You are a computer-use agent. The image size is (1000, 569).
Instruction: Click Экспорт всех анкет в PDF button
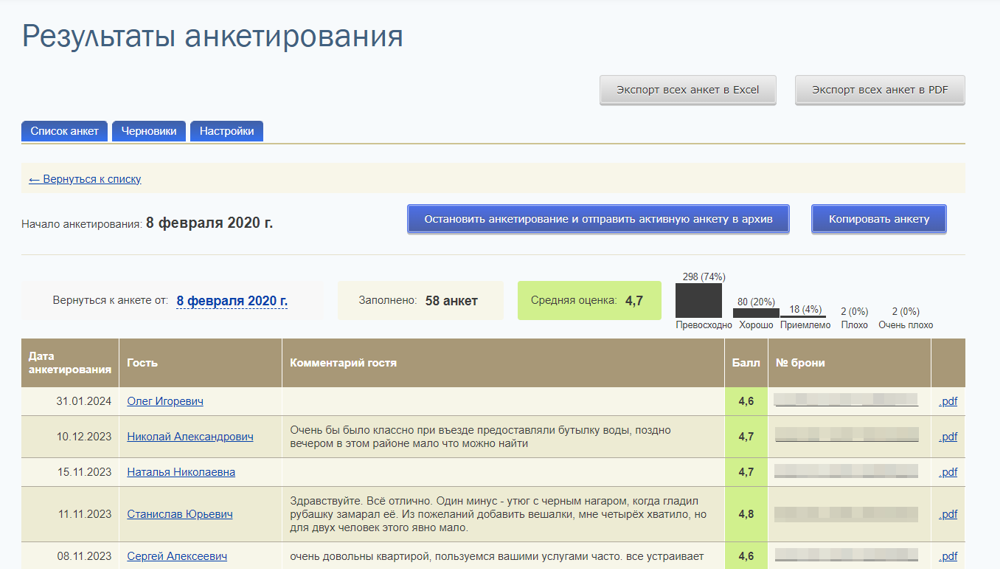coord(879,90)
